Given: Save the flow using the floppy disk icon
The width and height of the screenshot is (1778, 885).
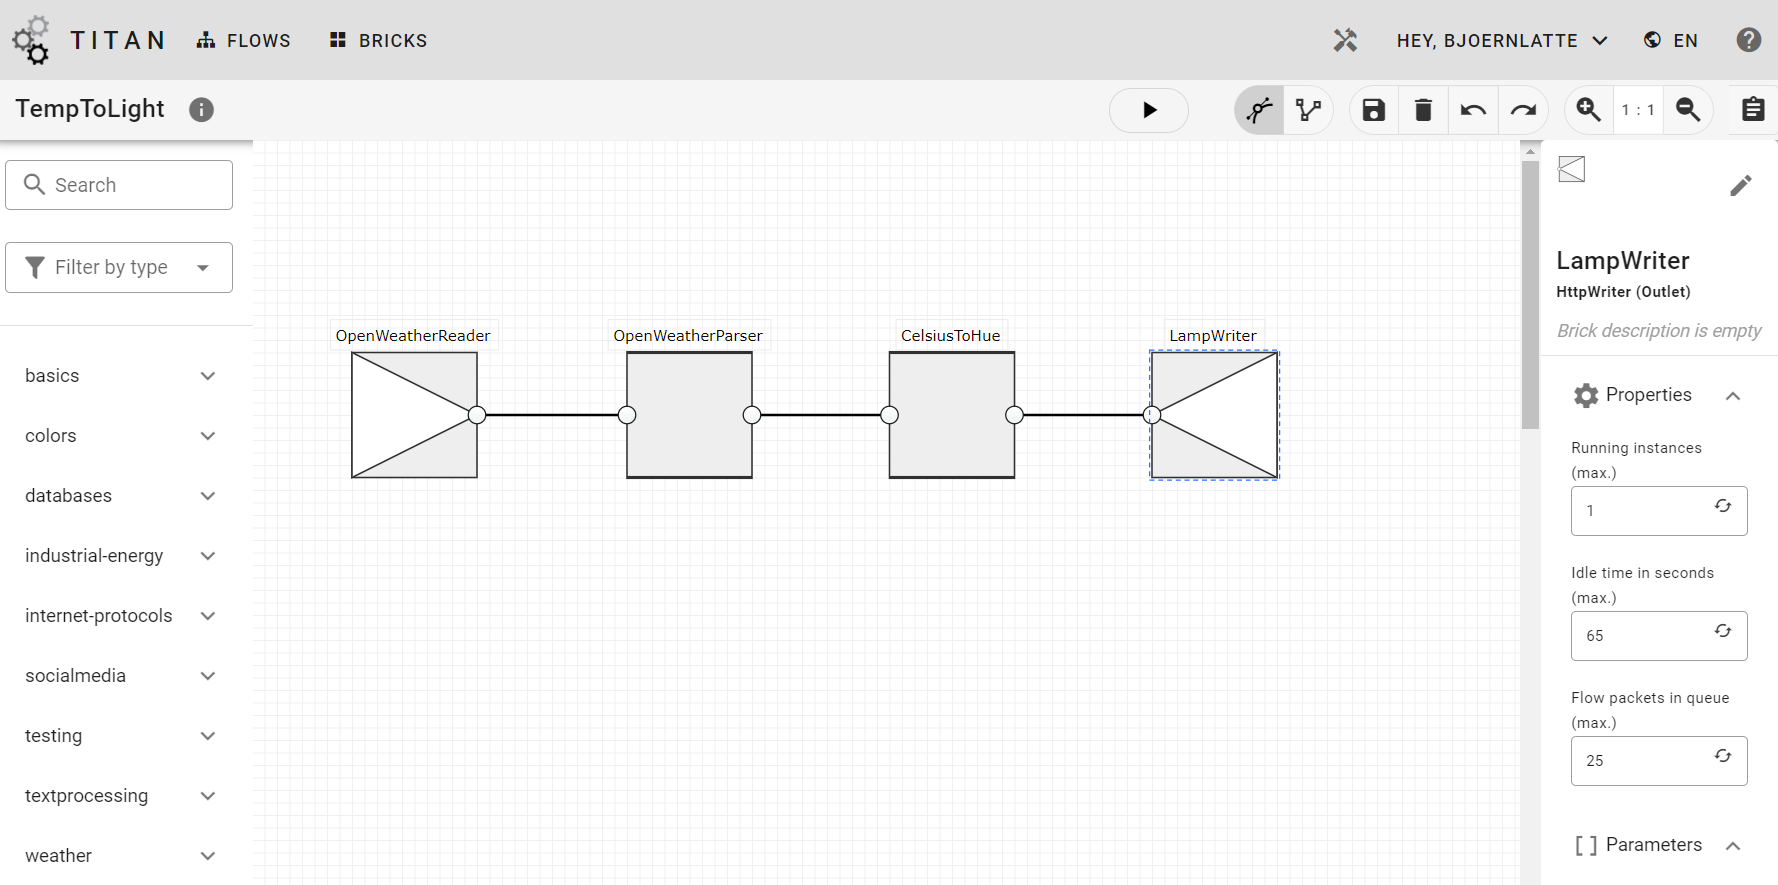Looking at the screenshot, I should 1374,110.
